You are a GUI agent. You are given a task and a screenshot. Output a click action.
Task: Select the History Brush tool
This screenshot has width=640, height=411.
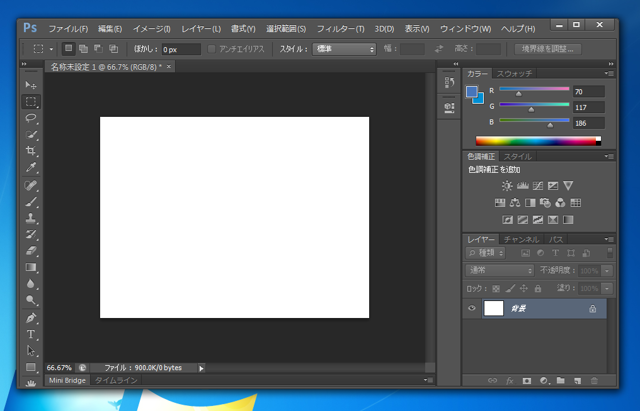pos(31,234)
